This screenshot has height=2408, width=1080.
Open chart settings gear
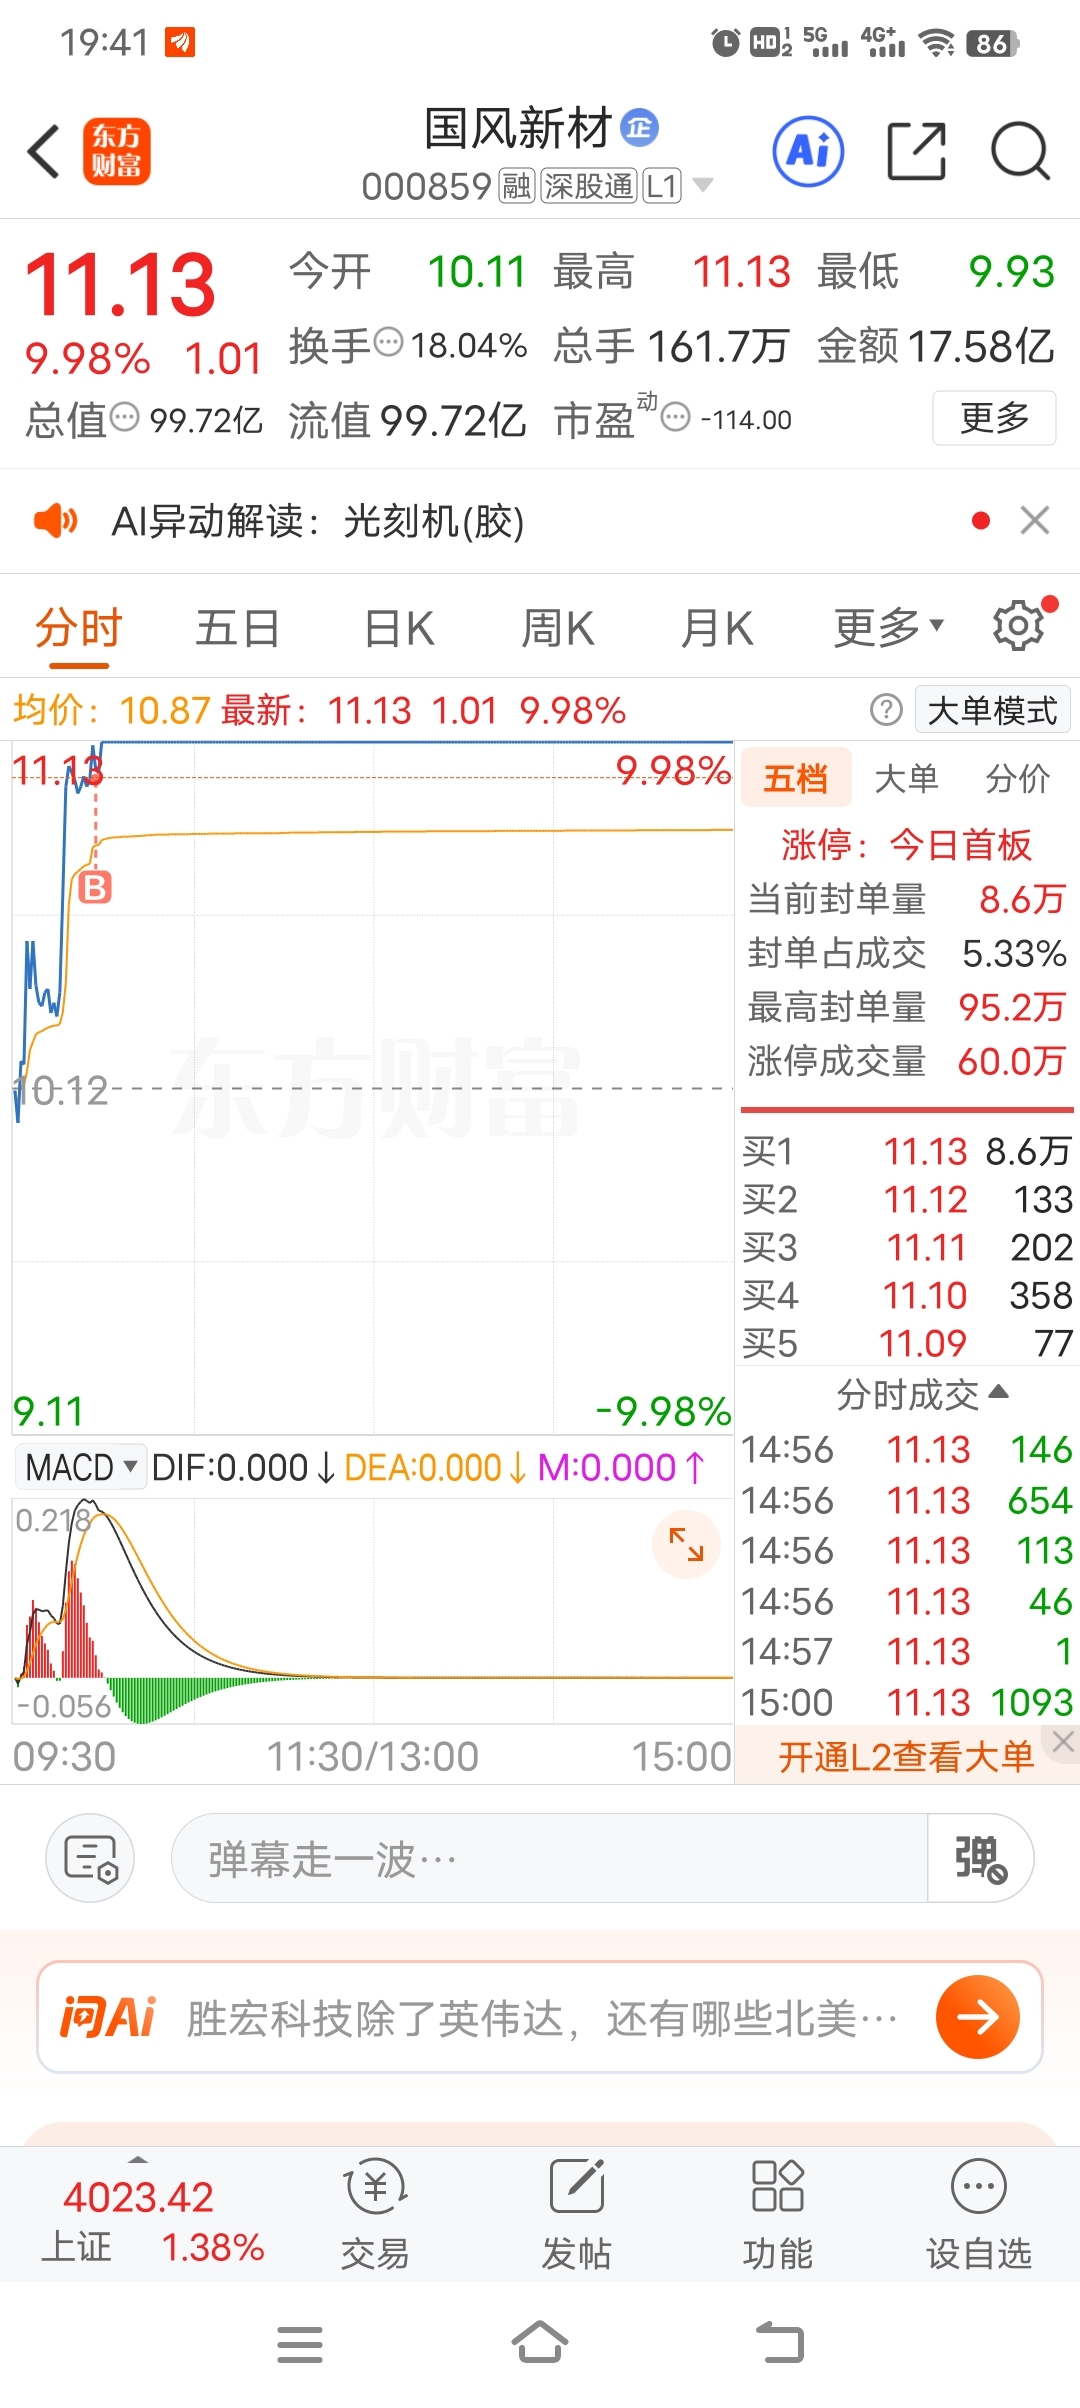[x=1018, y=626]
